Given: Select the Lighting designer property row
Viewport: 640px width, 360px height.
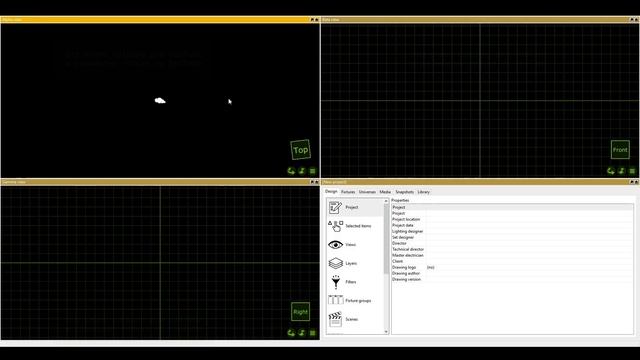Looking at the screenshot, I should pos(512,231).
